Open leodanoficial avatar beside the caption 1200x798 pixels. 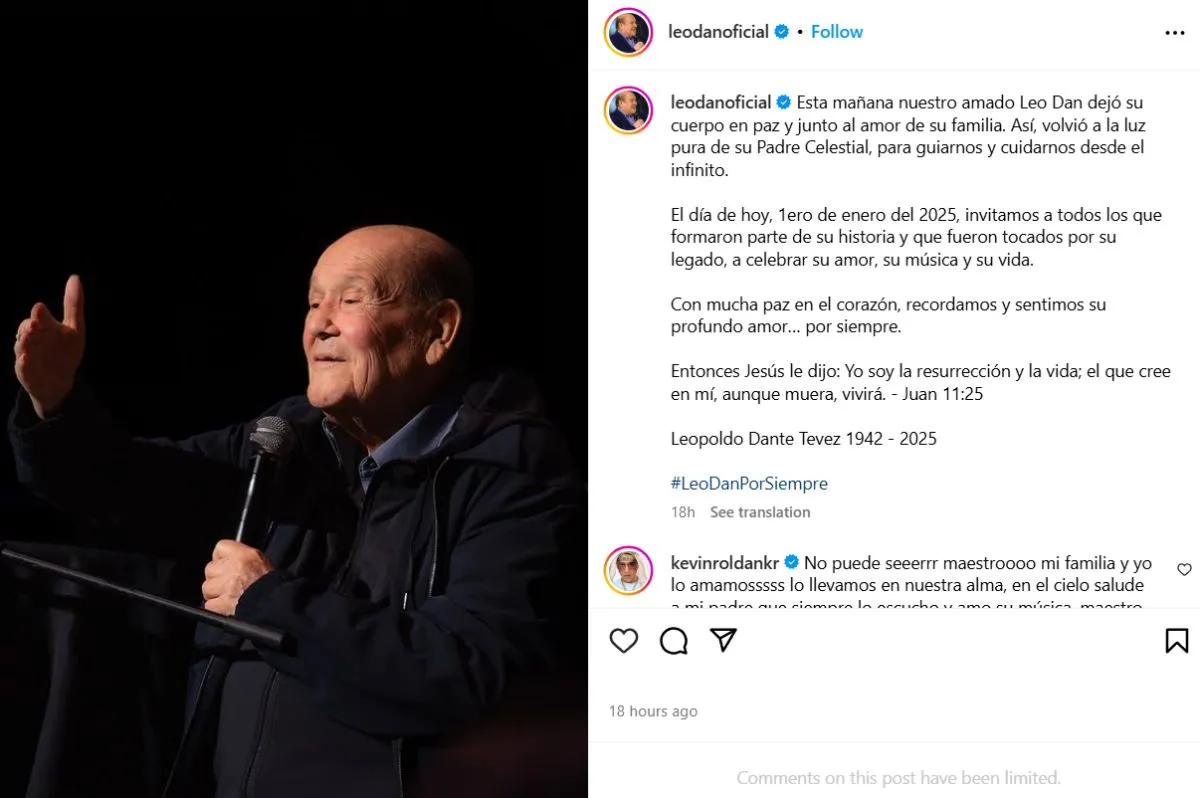point(629,110)
